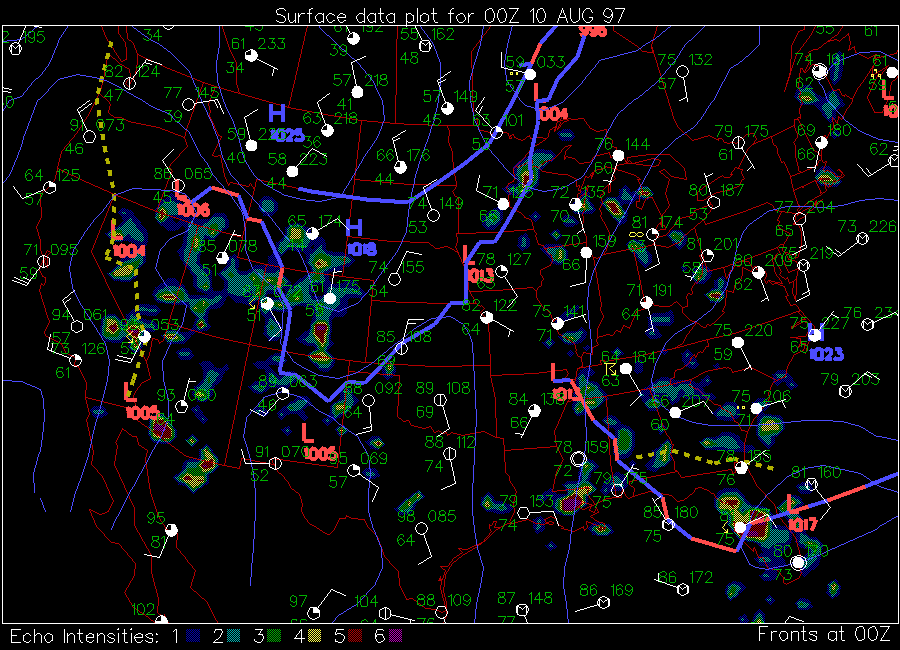Click echo intensity 1 blue swatch
This screenshot has height=650, width=900.
[192, 636]
